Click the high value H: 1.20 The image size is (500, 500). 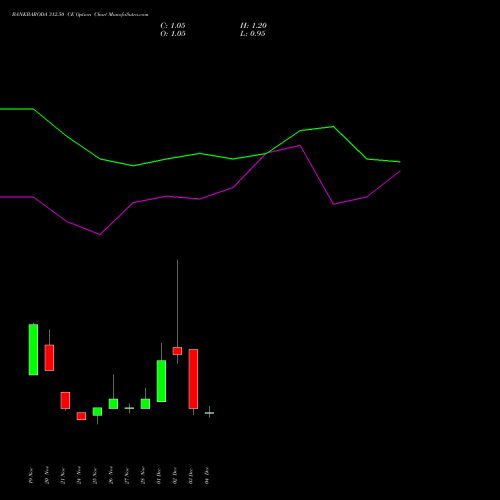[x=253, y=26]
